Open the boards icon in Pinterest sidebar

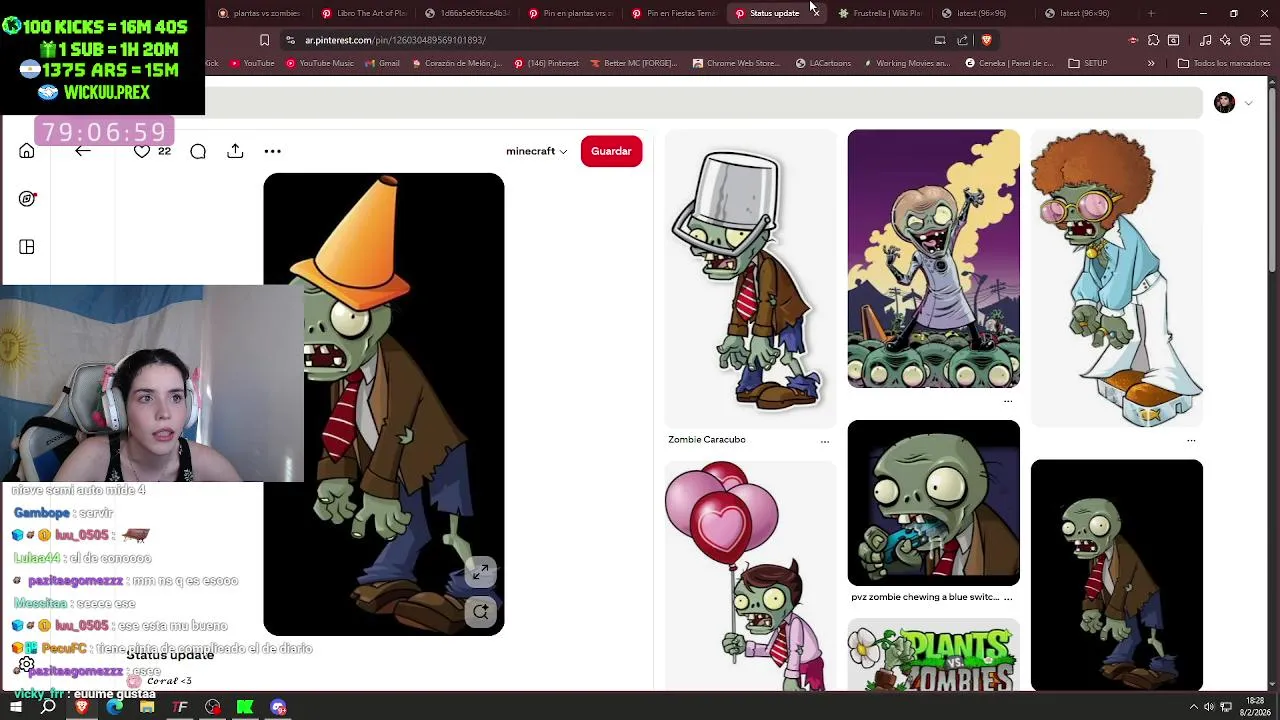tap(27, 247)
